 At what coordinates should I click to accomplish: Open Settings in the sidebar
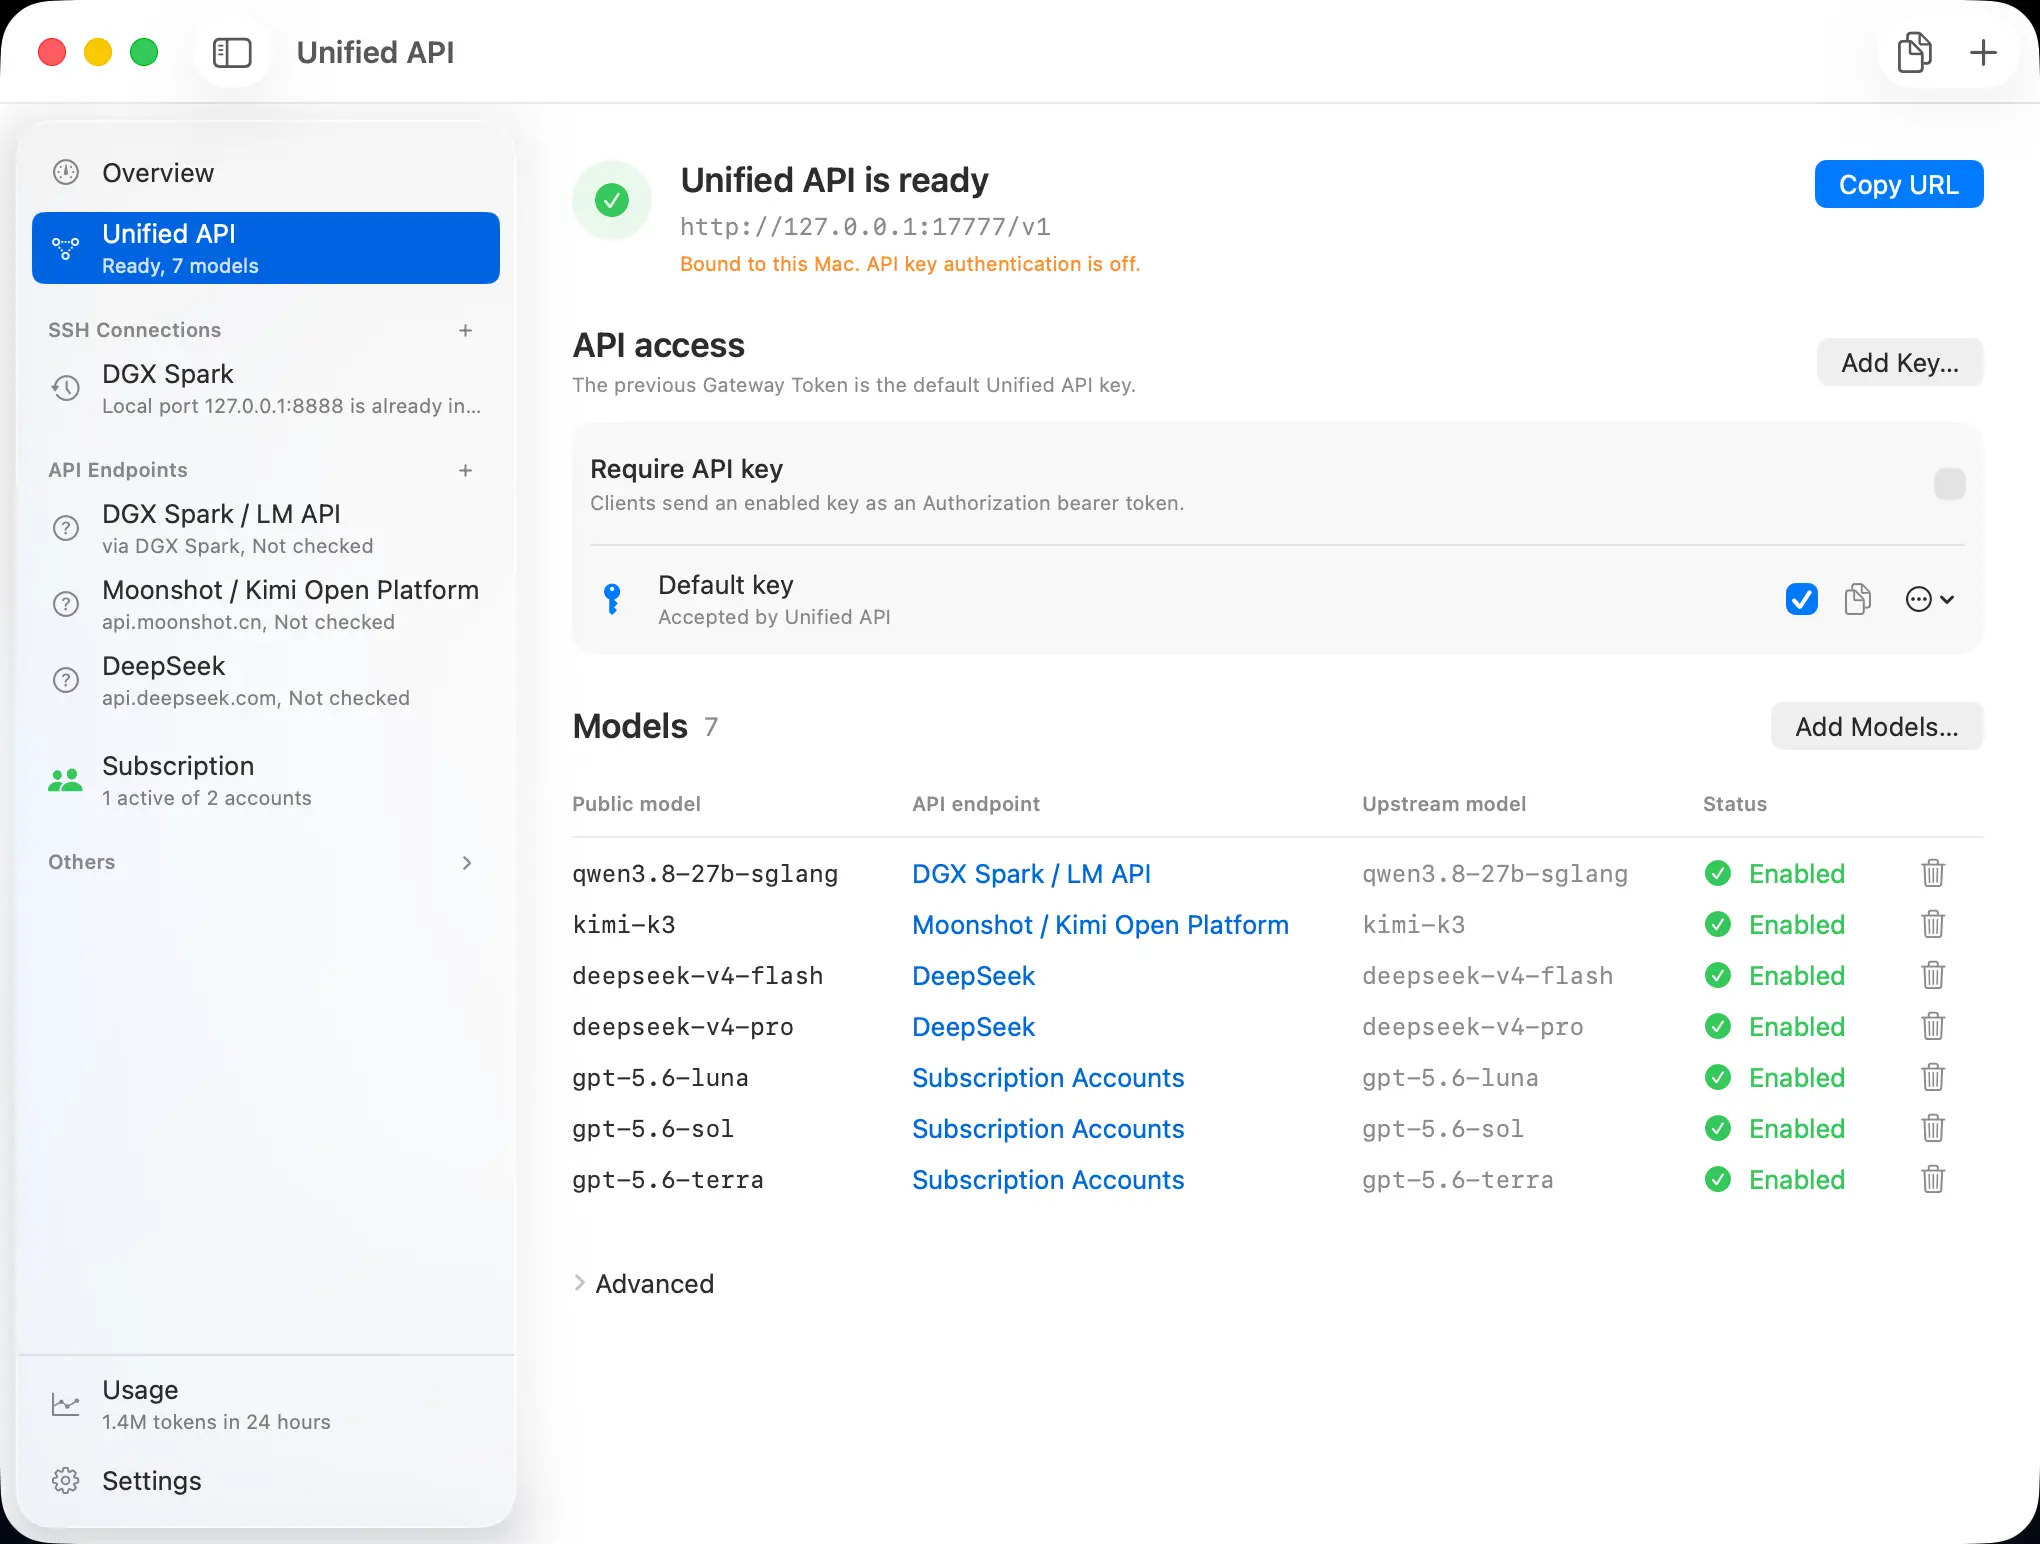tap(266, 1480)
